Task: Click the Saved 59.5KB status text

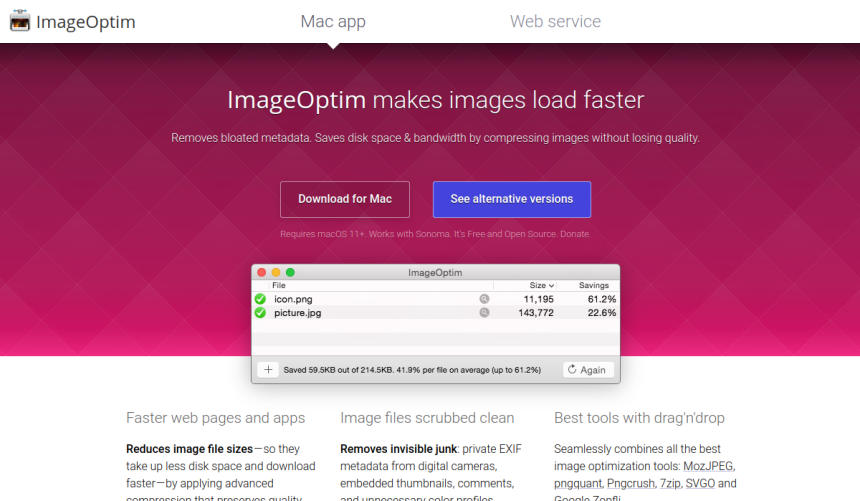Action: 412,370
